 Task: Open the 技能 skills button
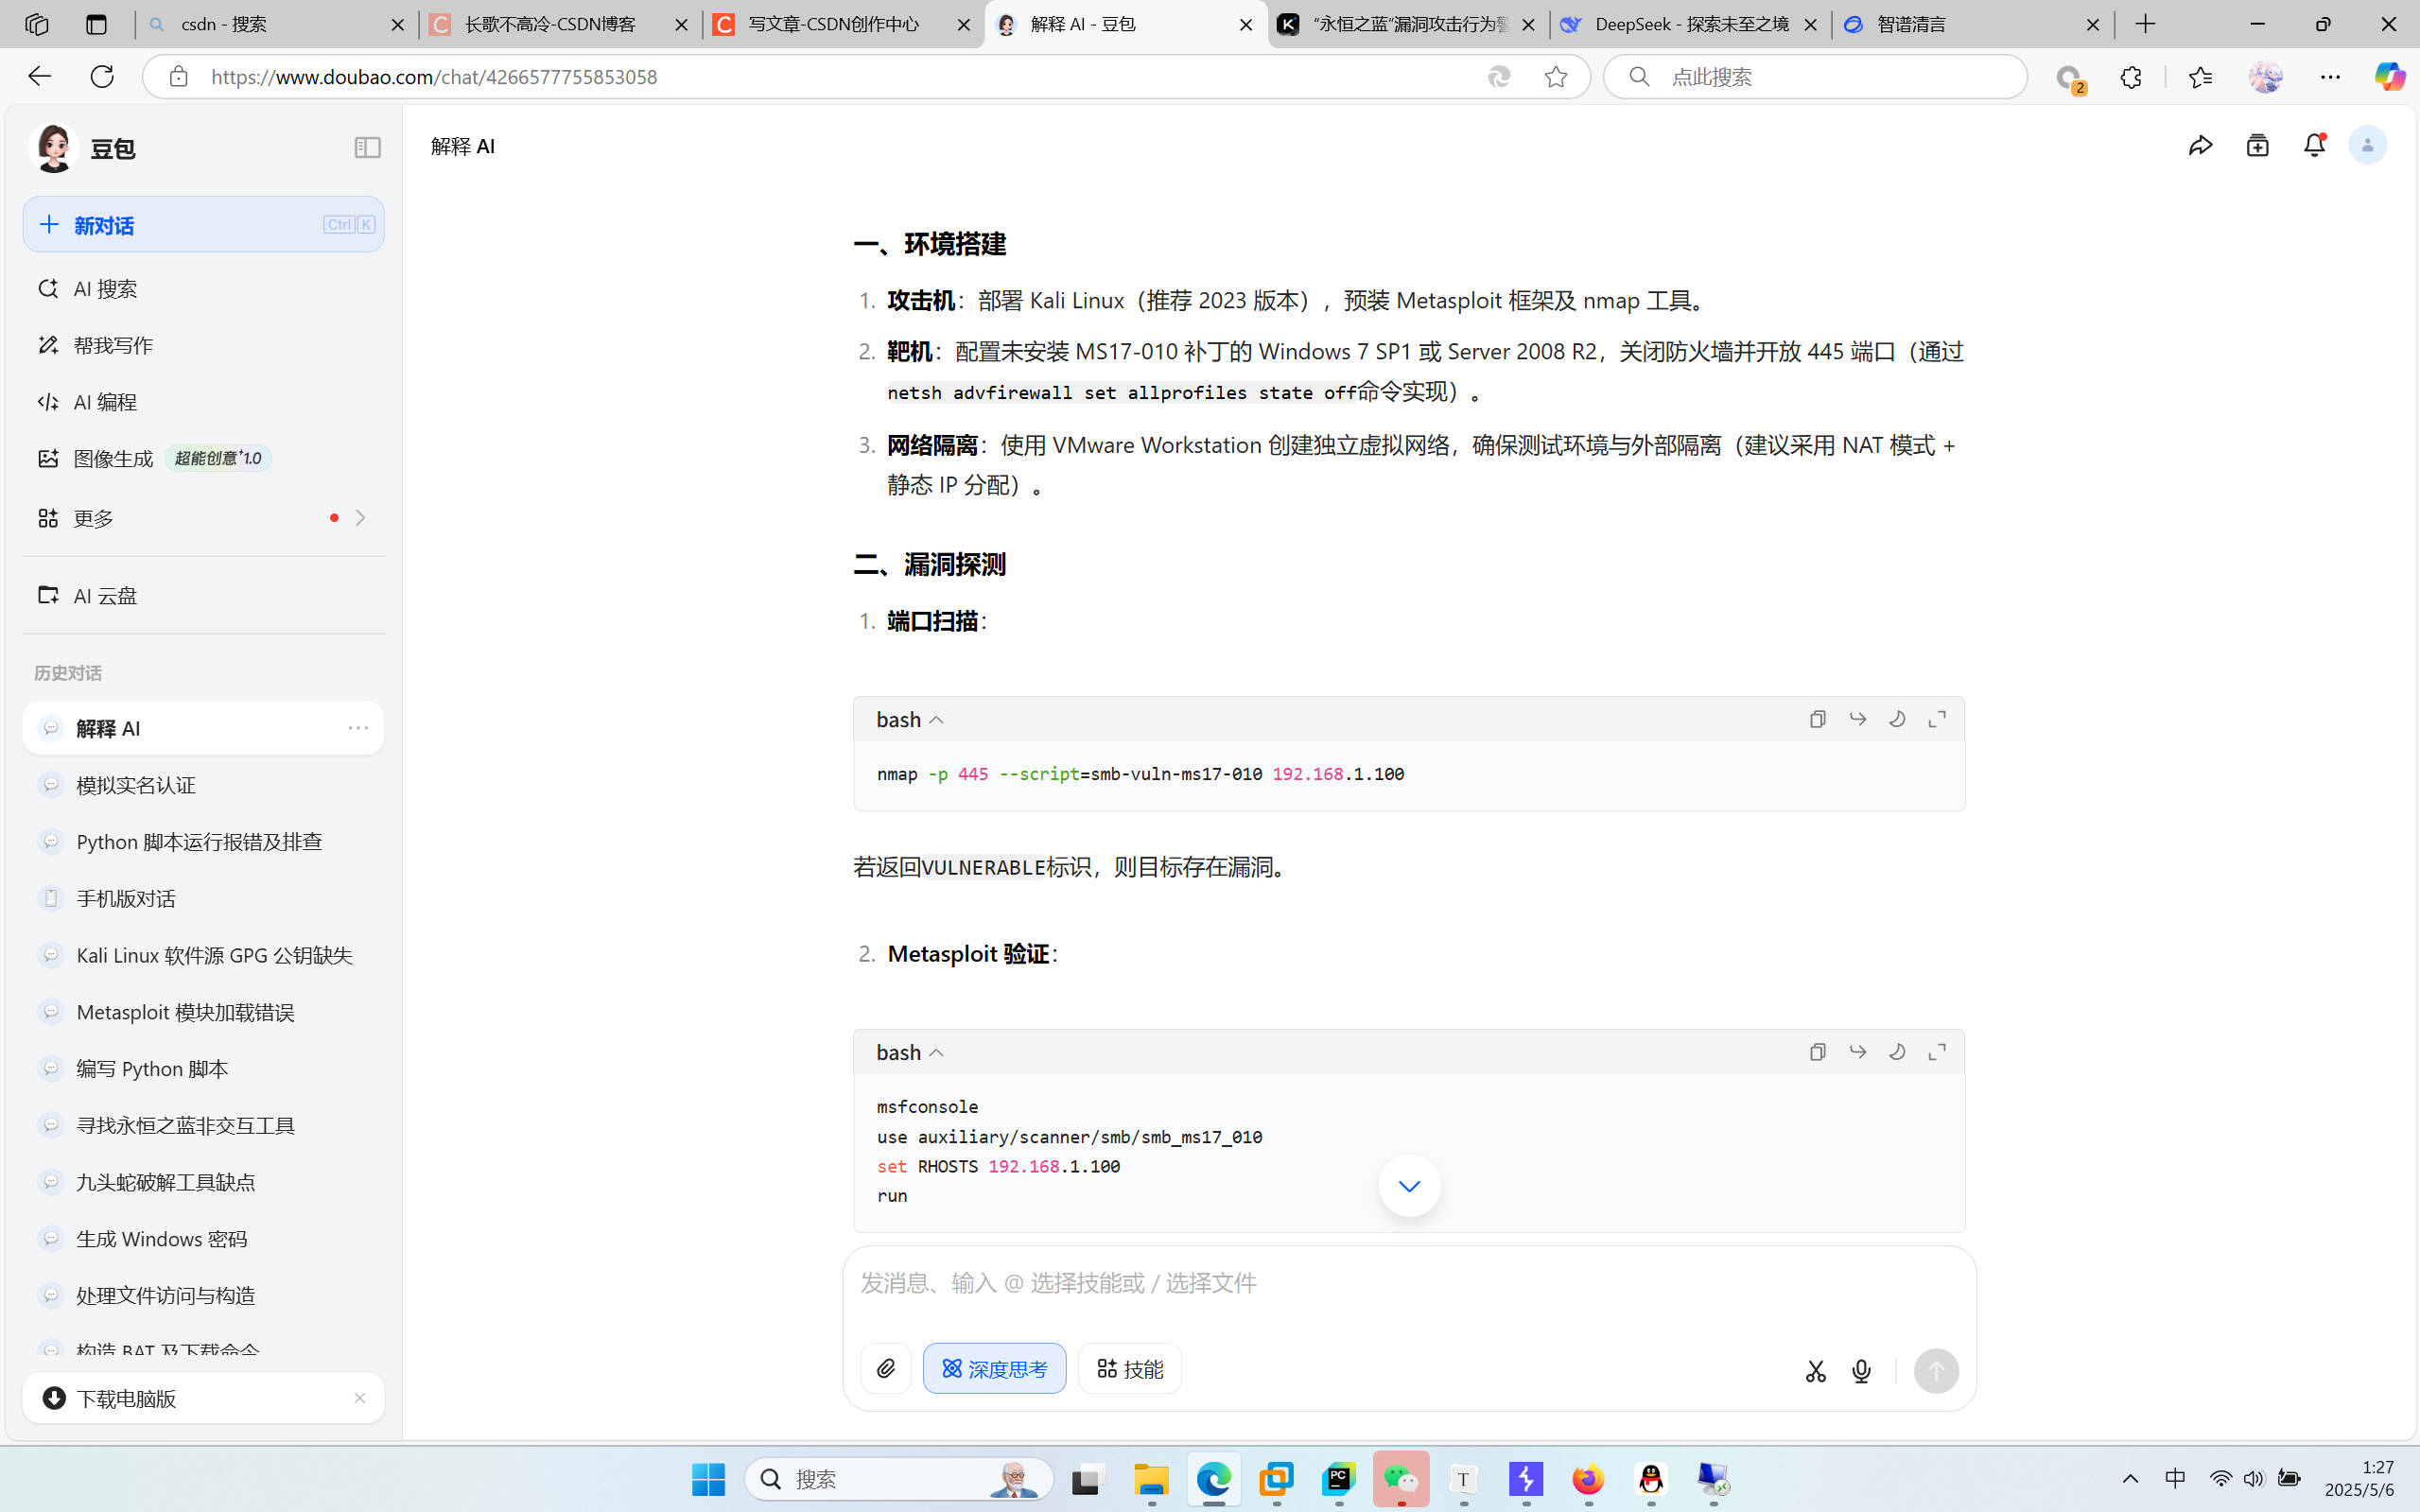(1130, 1368)
